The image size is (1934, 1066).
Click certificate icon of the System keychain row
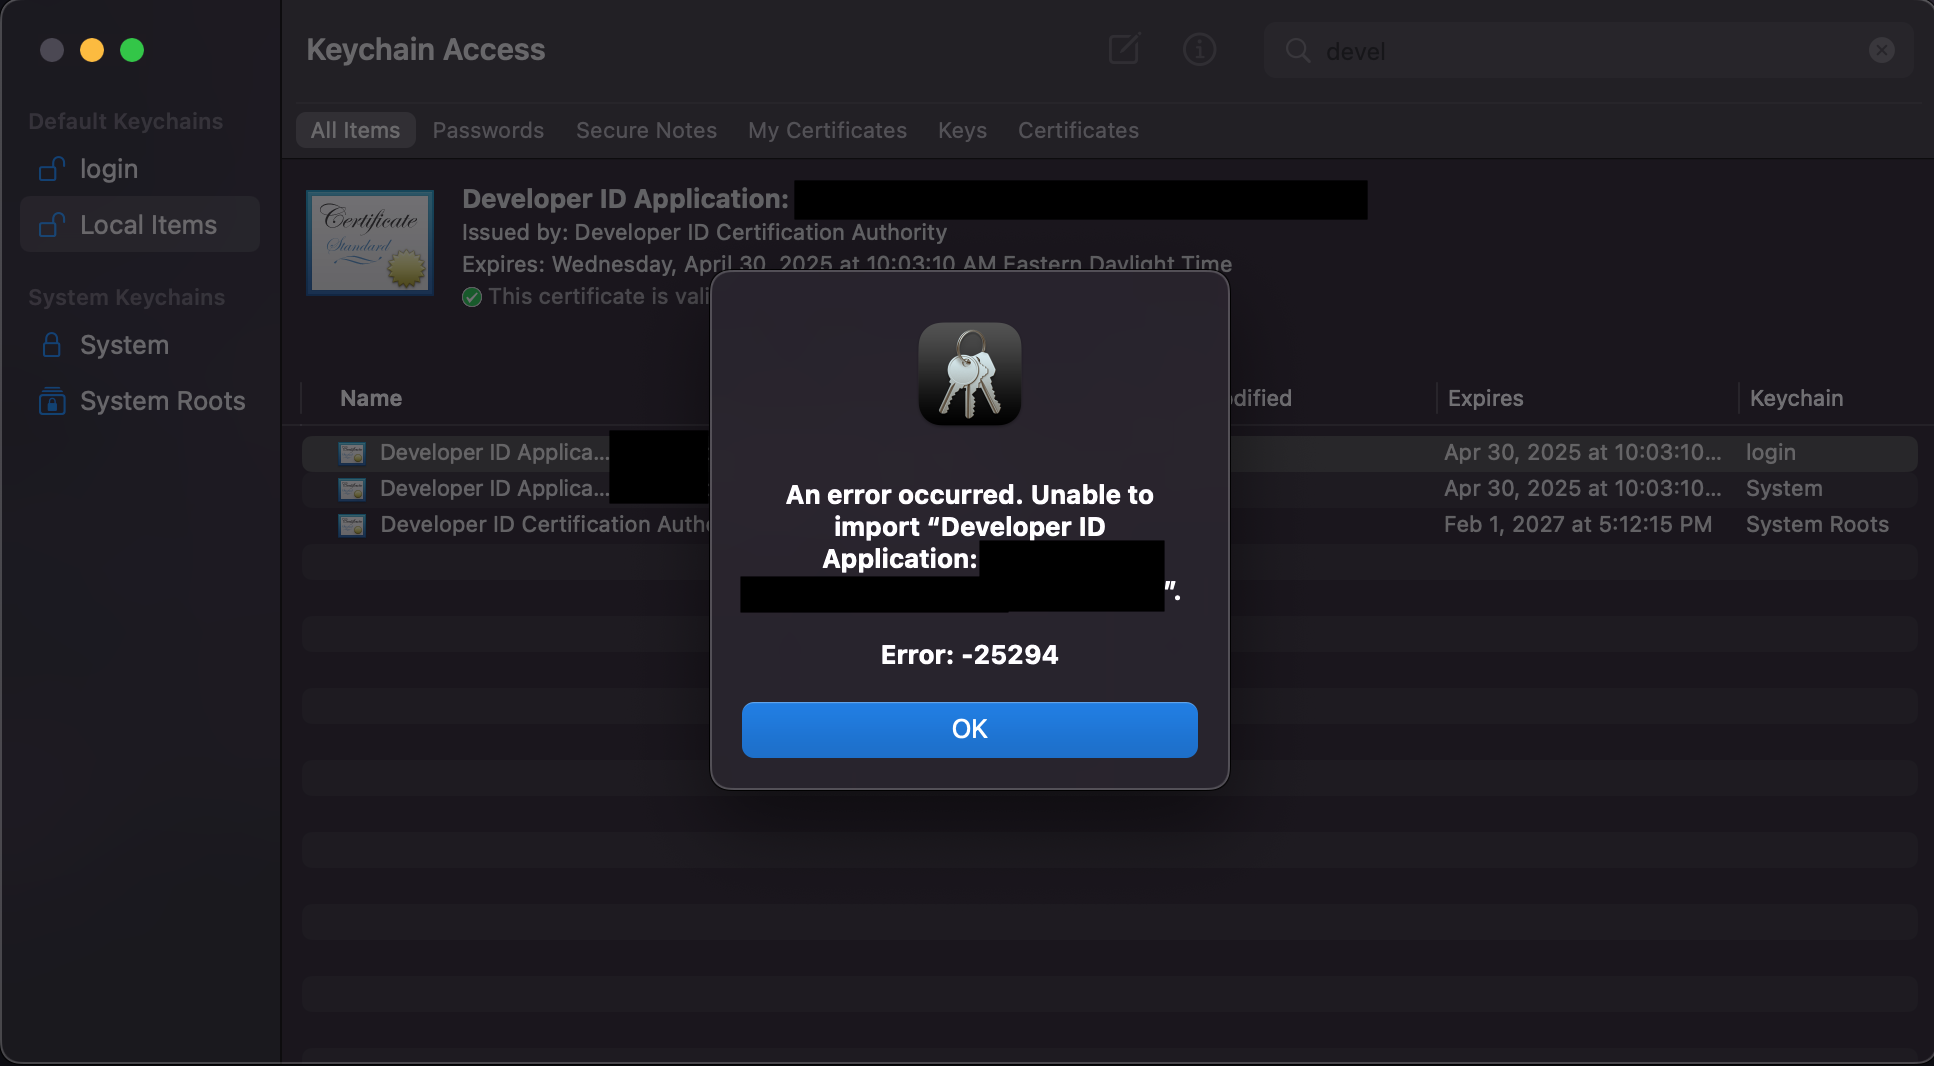click(352, 489)
